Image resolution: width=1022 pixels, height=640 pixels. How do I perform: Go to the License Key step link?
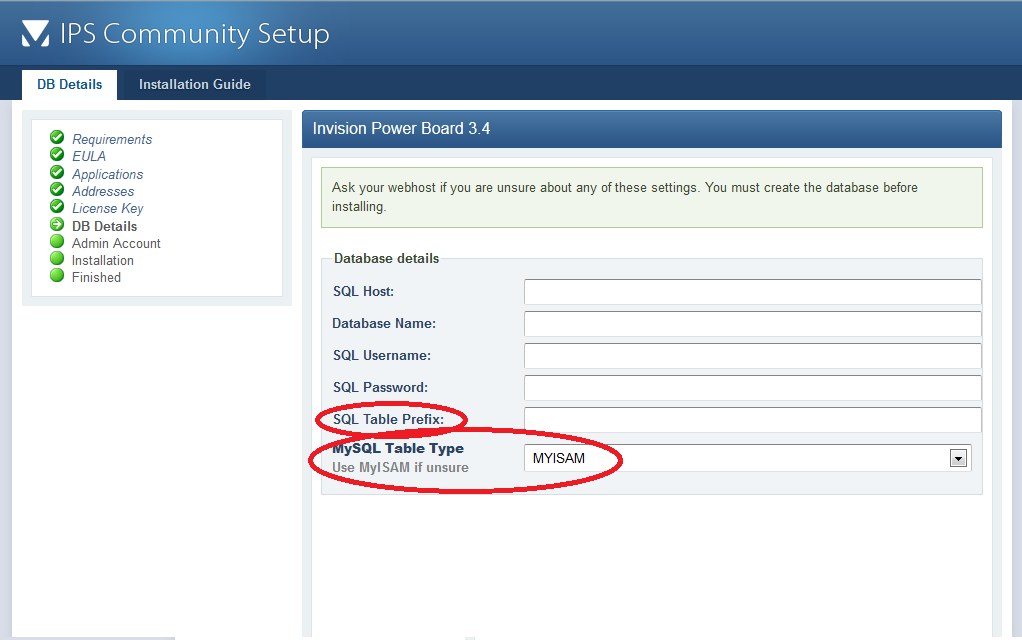[x=108, y=209]
